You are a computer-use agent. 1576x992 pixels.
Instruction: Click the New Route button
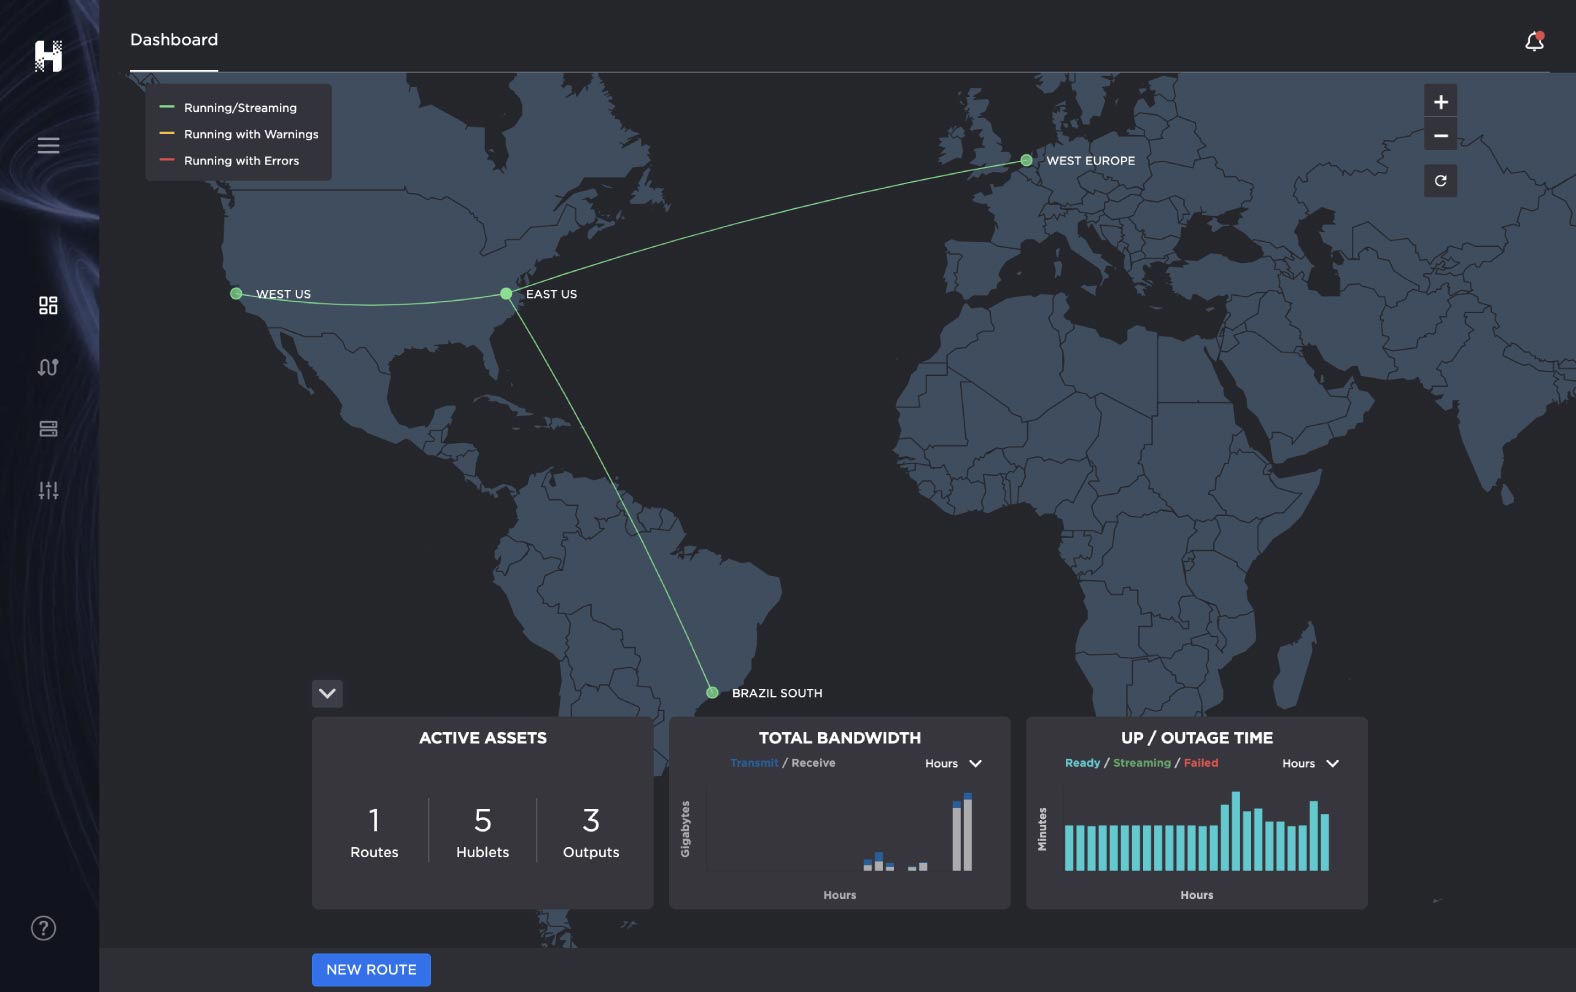pyautogui.click(x=371, y=969)
